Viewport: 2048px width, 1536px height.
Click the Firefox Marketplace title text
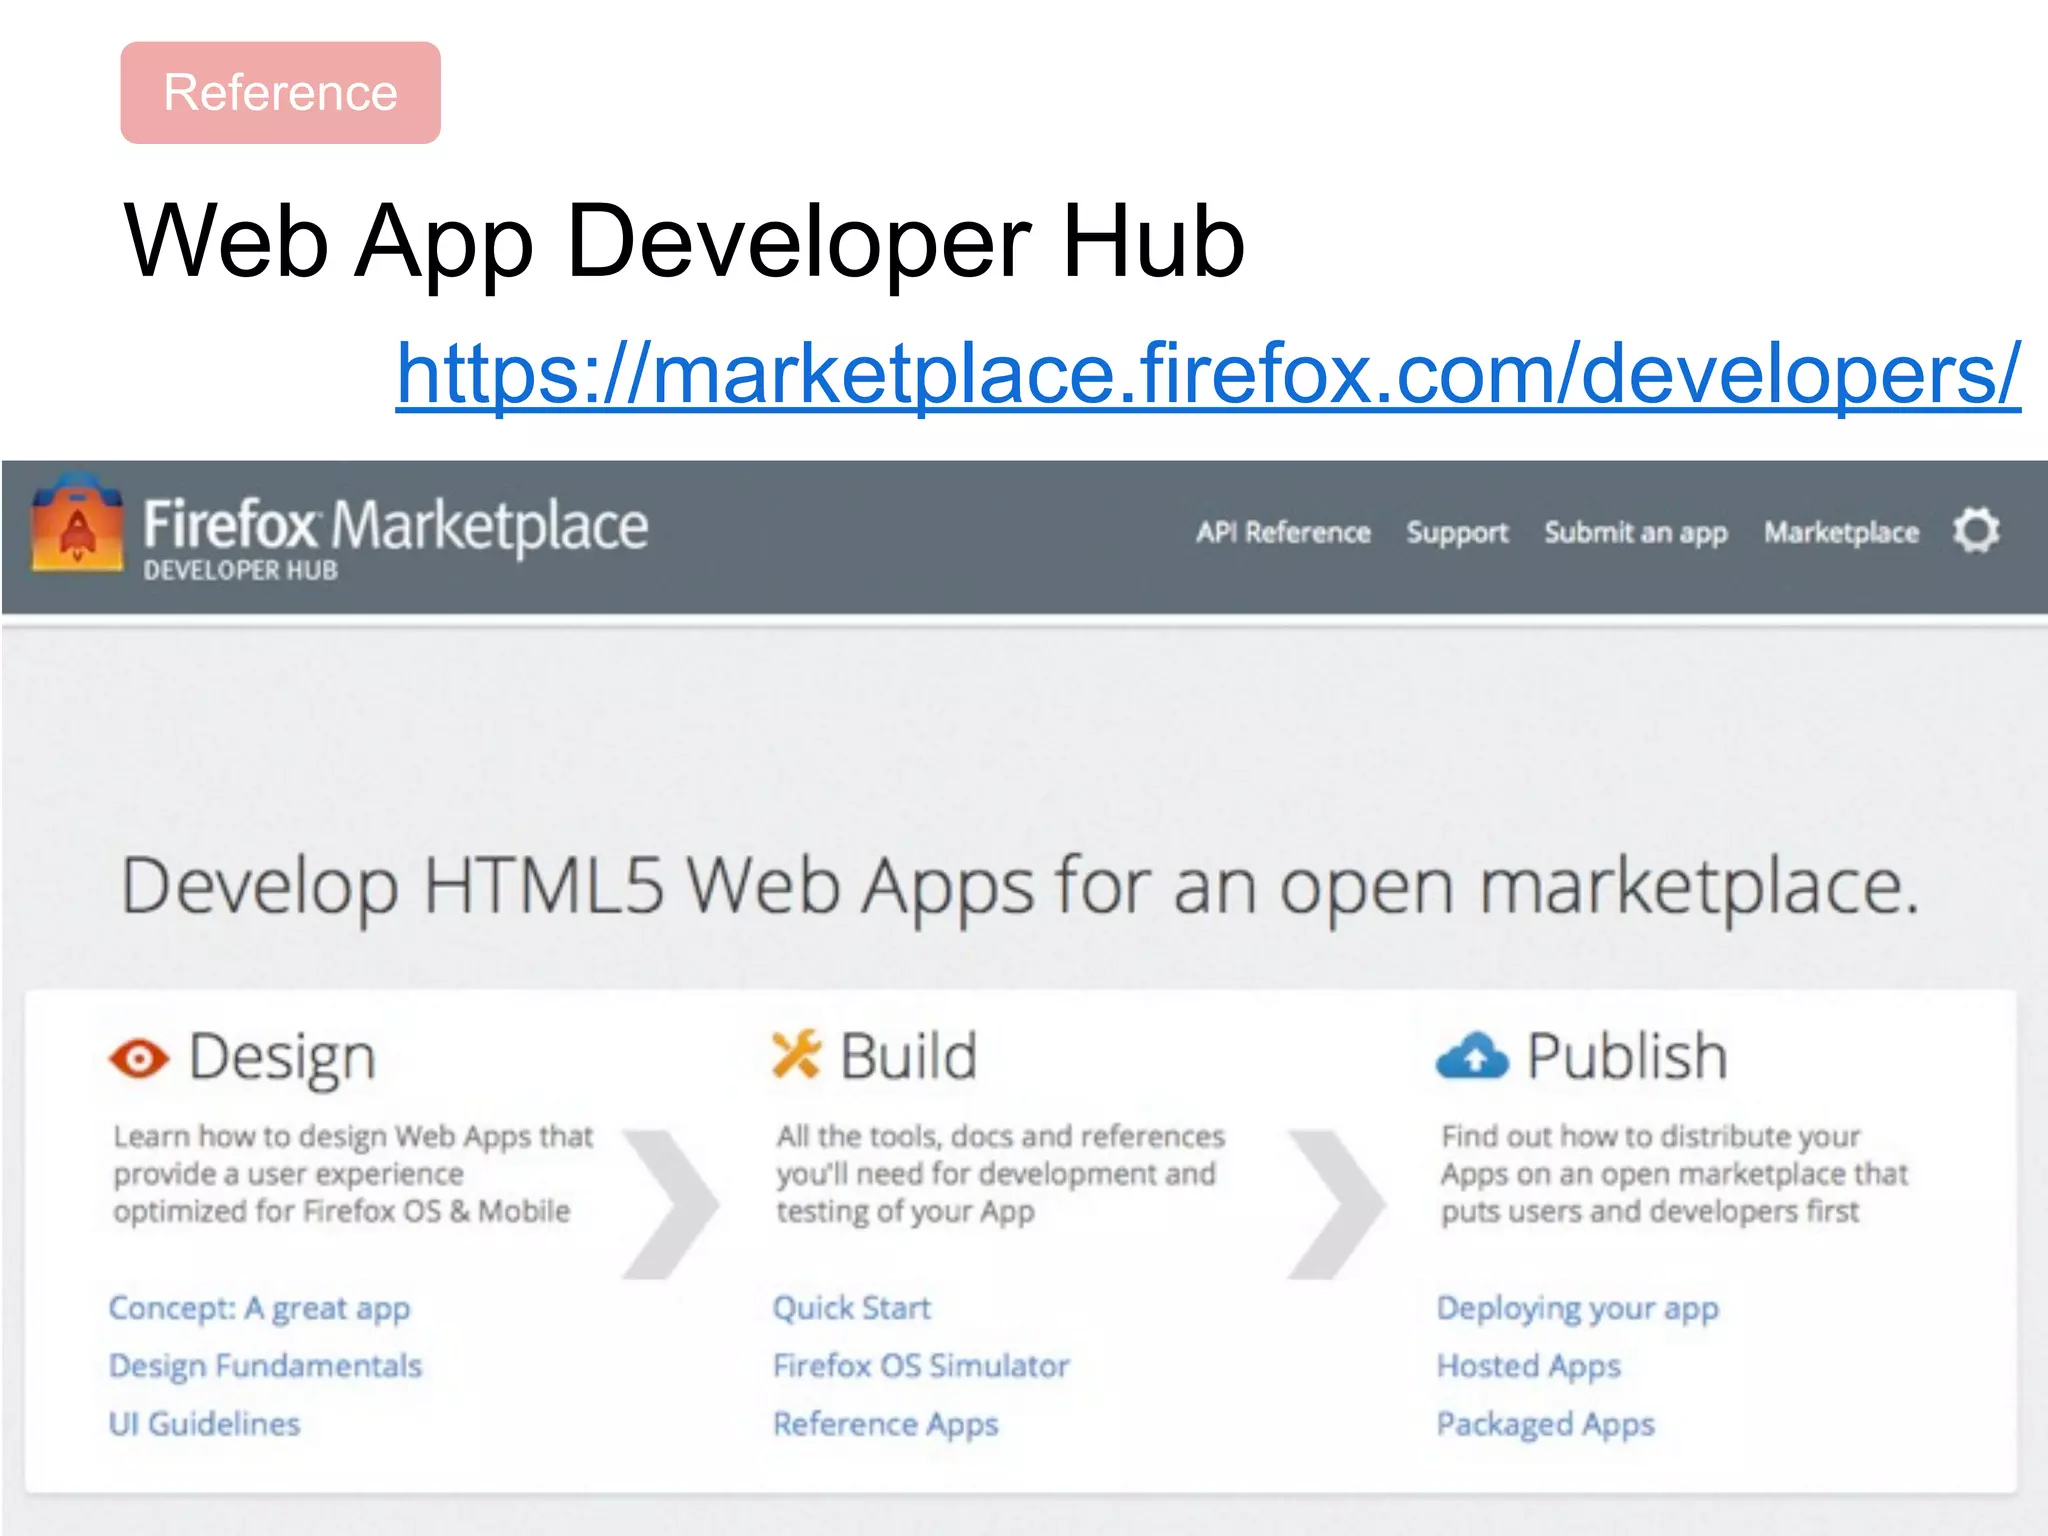point(395,525)
